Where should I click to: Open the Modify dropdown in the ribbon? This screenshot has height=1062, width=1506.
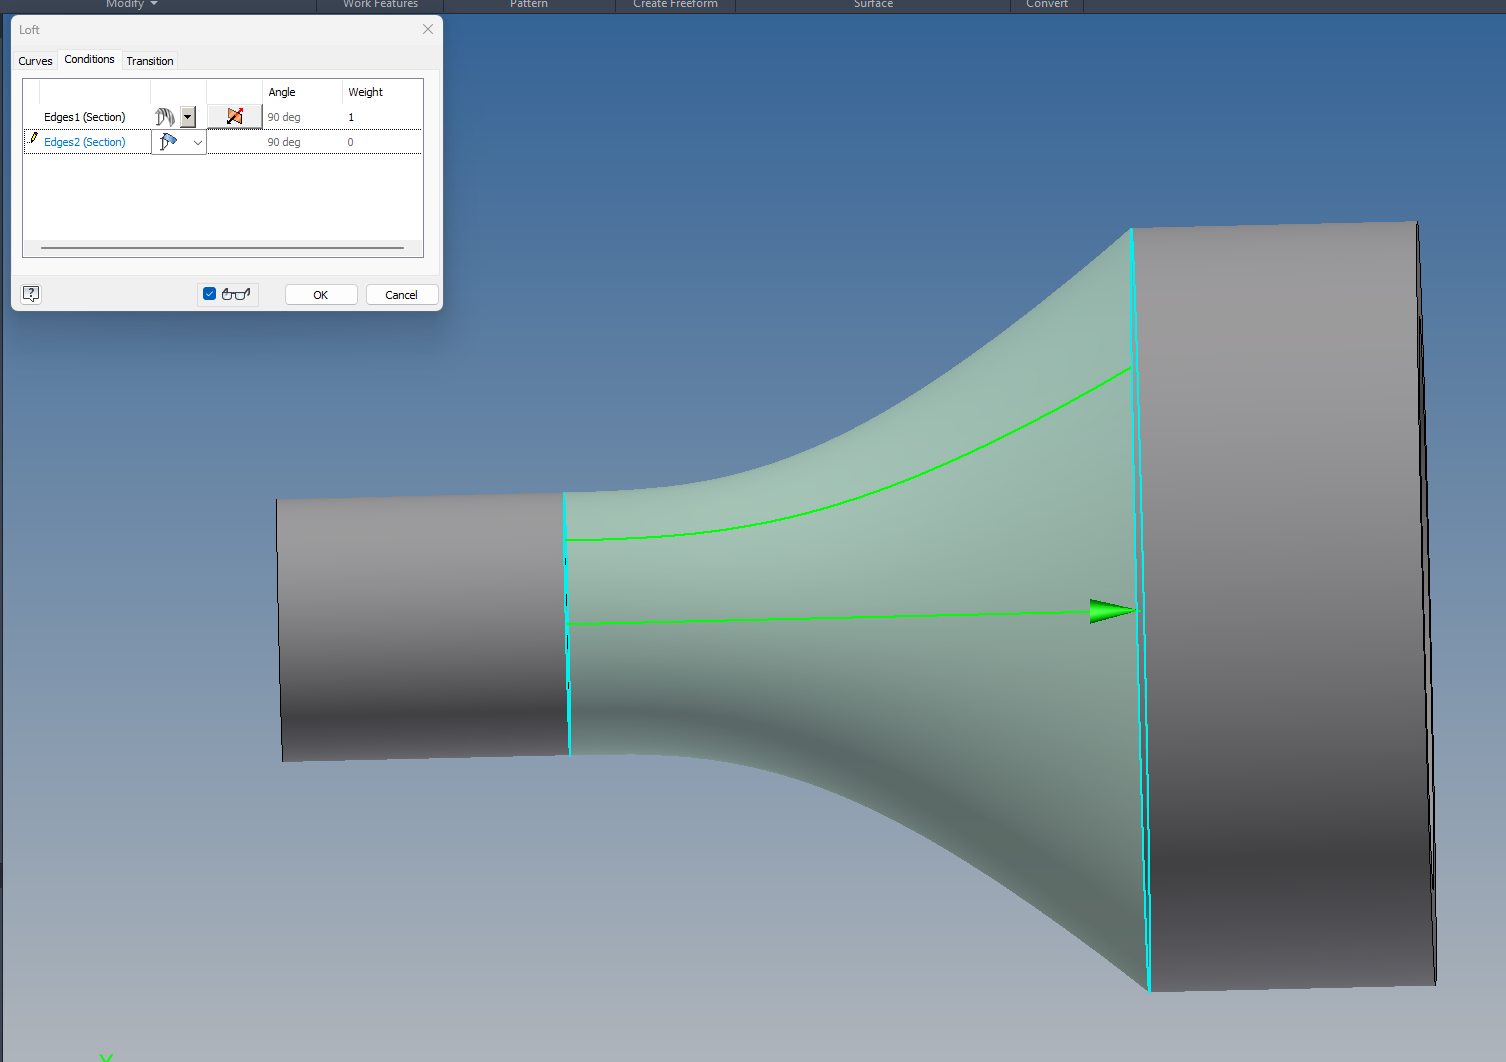point(131,5)
